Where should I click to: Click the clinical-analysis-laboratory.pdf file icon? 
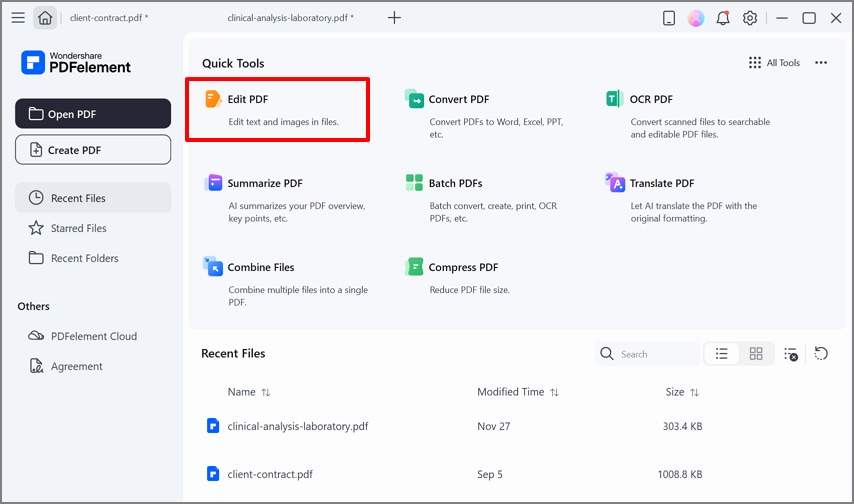pos(213,426)
